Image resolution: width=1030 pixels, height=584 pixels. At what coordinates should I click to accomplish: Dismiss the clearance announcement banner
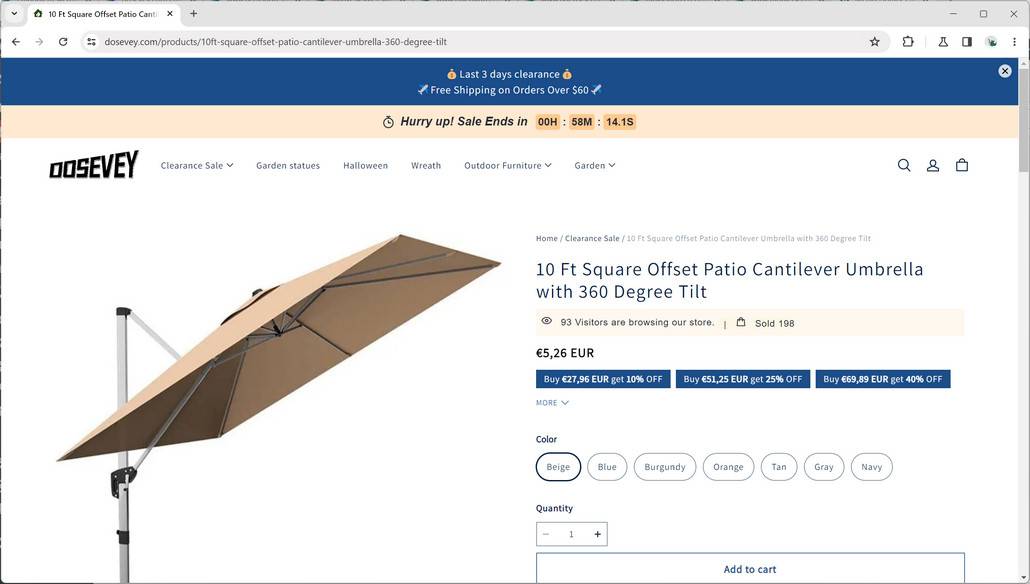coord(1005,71)
